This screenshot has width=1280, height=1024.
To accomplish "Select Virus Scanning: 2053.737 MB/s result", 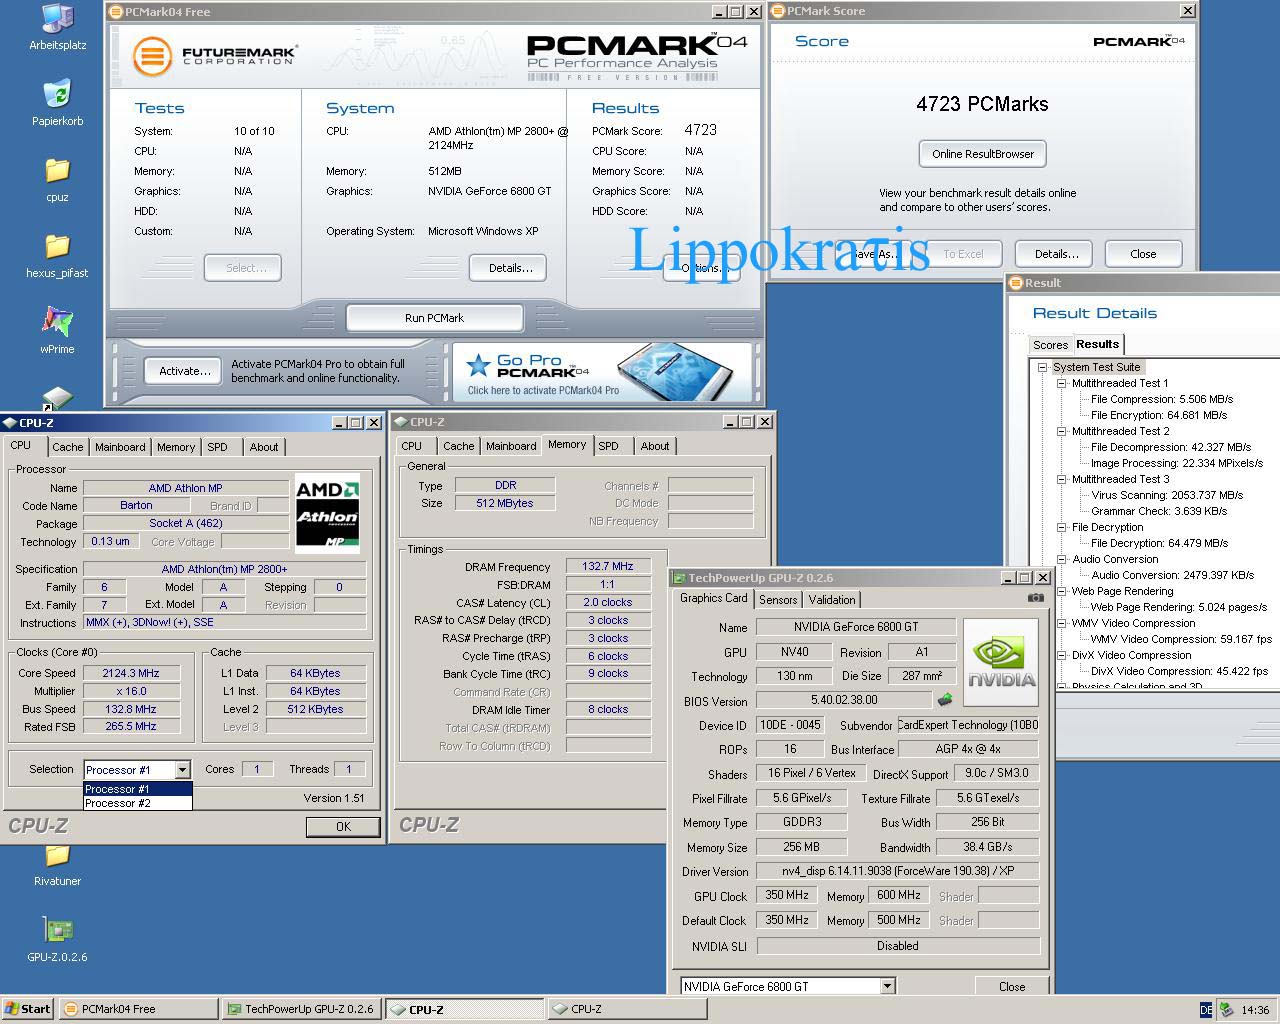I will coord(1166,495).
